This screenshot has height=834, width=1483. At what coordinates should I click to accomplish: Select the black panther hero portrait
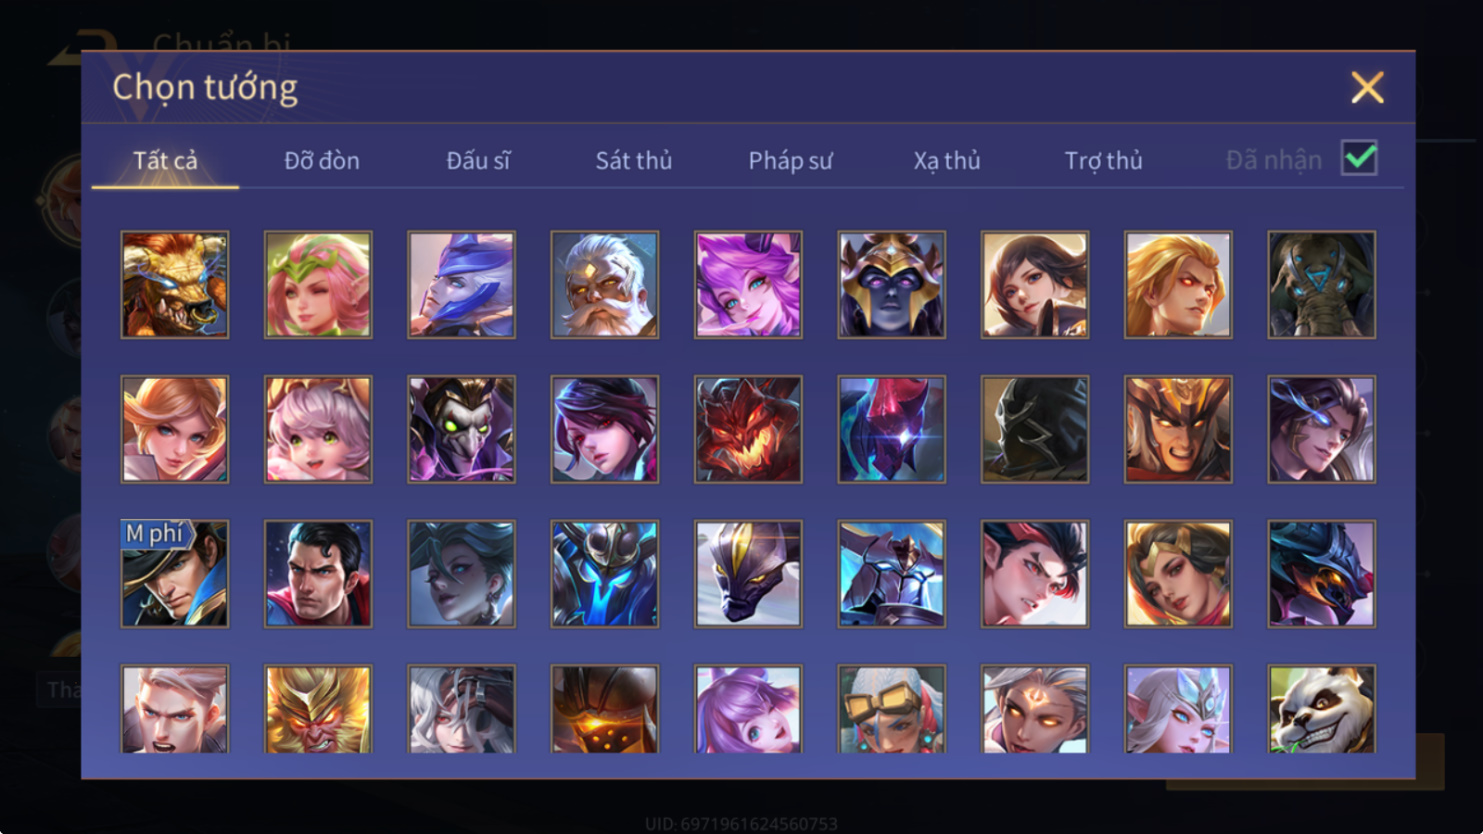coord(748,574)
